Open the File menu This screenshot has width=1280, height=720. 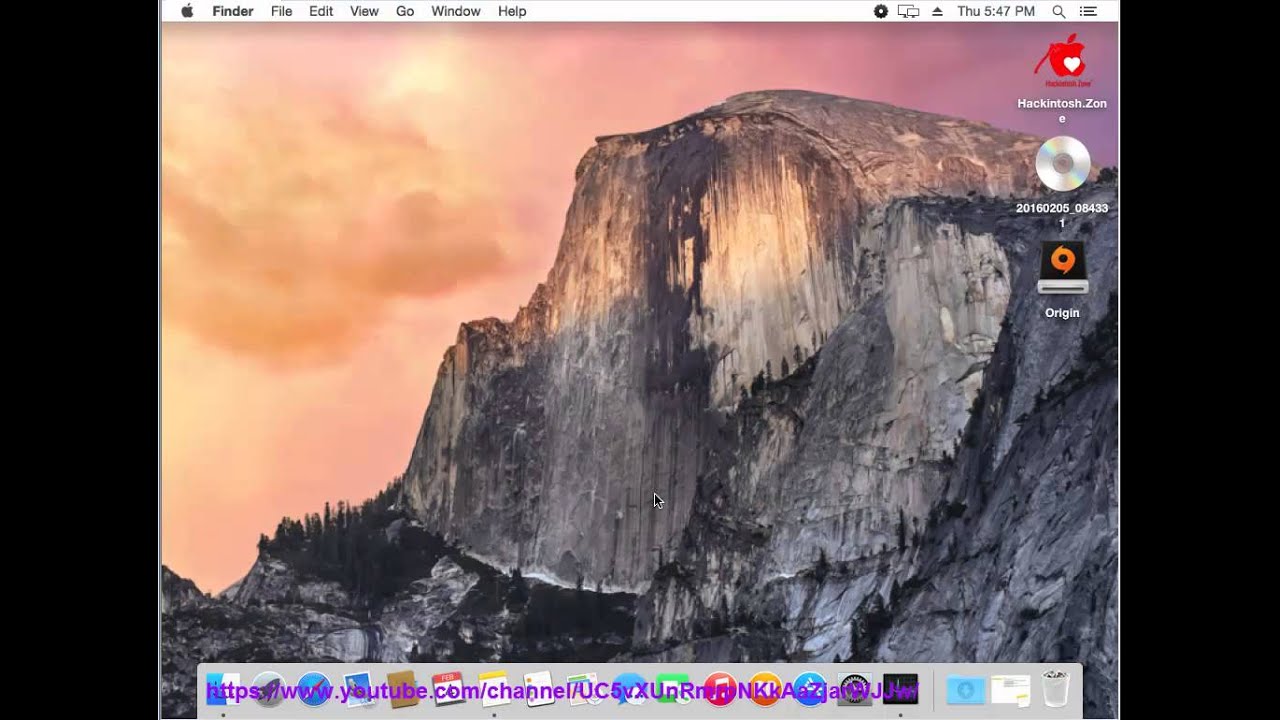point(281,11)
